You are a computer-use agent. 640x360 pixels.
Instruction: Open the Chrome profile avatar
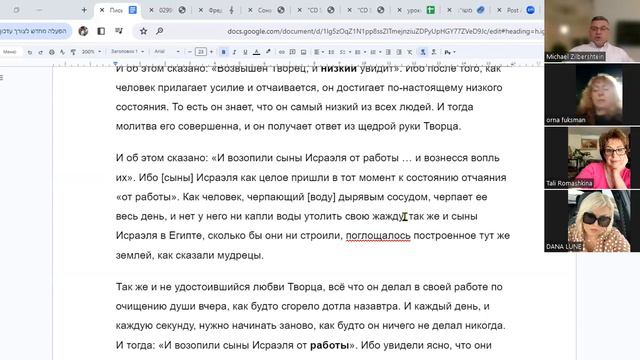tap(83, 31)
